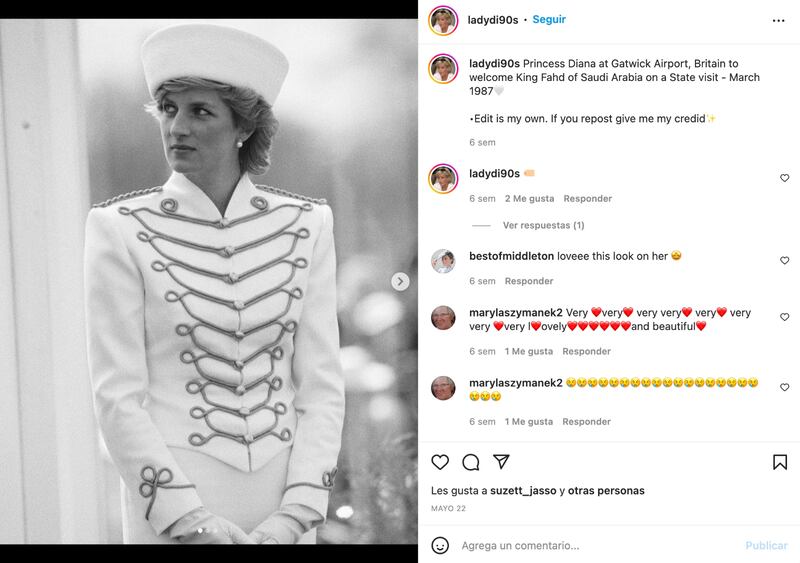Click the Diana black-and-white photo
This screenshot has height=563, width=800.
point(209,280)
